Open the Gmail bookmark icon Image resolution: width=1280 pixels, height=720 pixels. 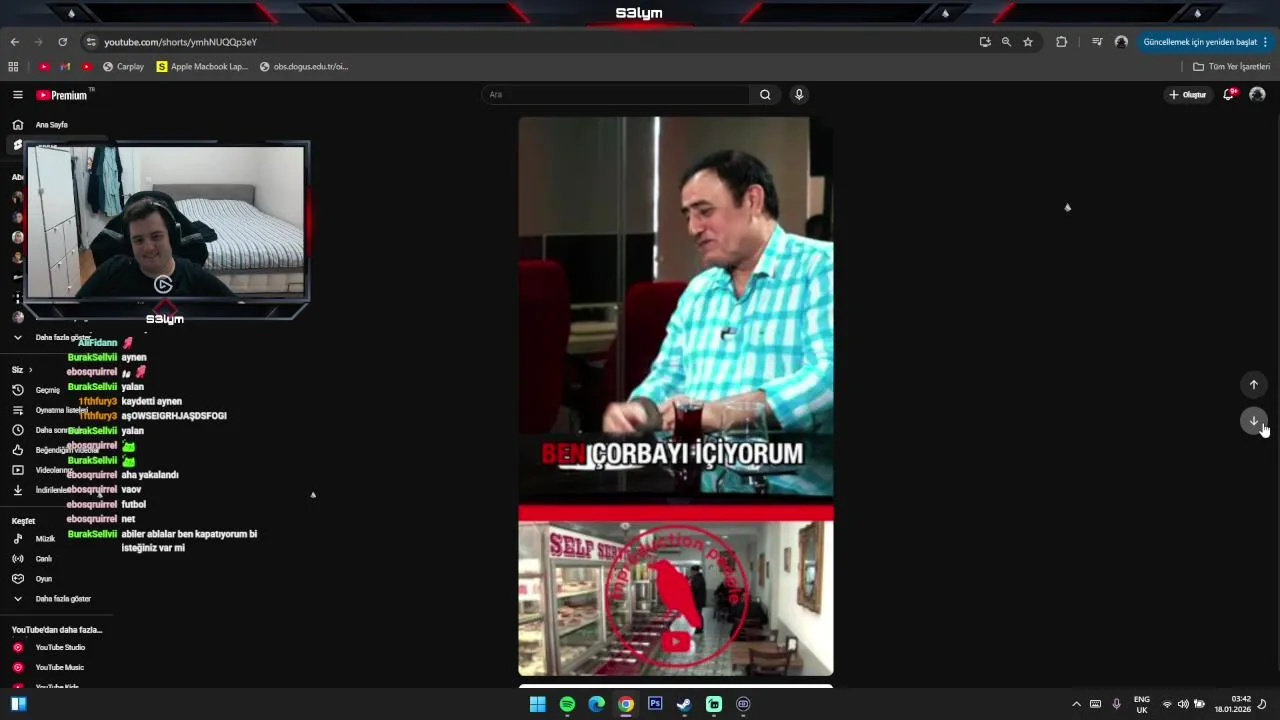click(65, 67)
